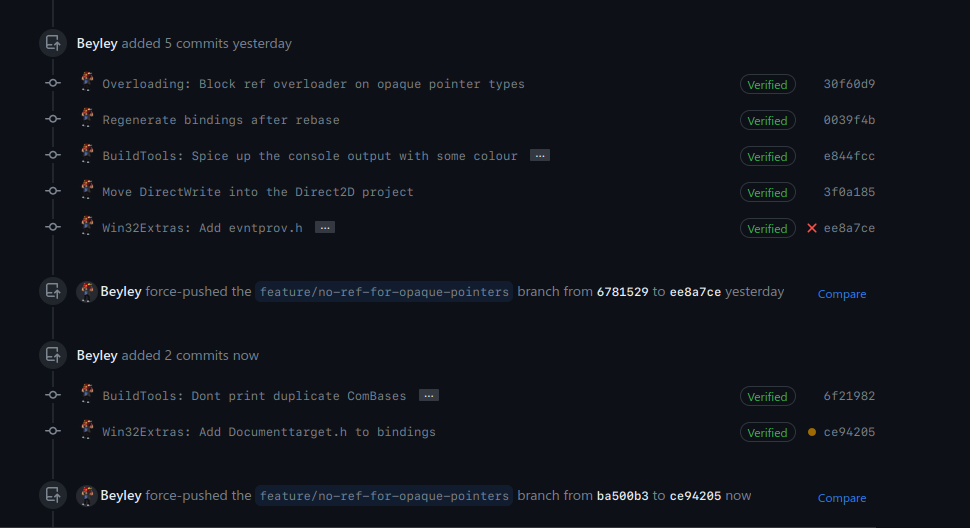Click feature/no-ref-for-opaque-pointers branch label in first force-push
This screenshot has width=970, height=528.
(384, 292)
